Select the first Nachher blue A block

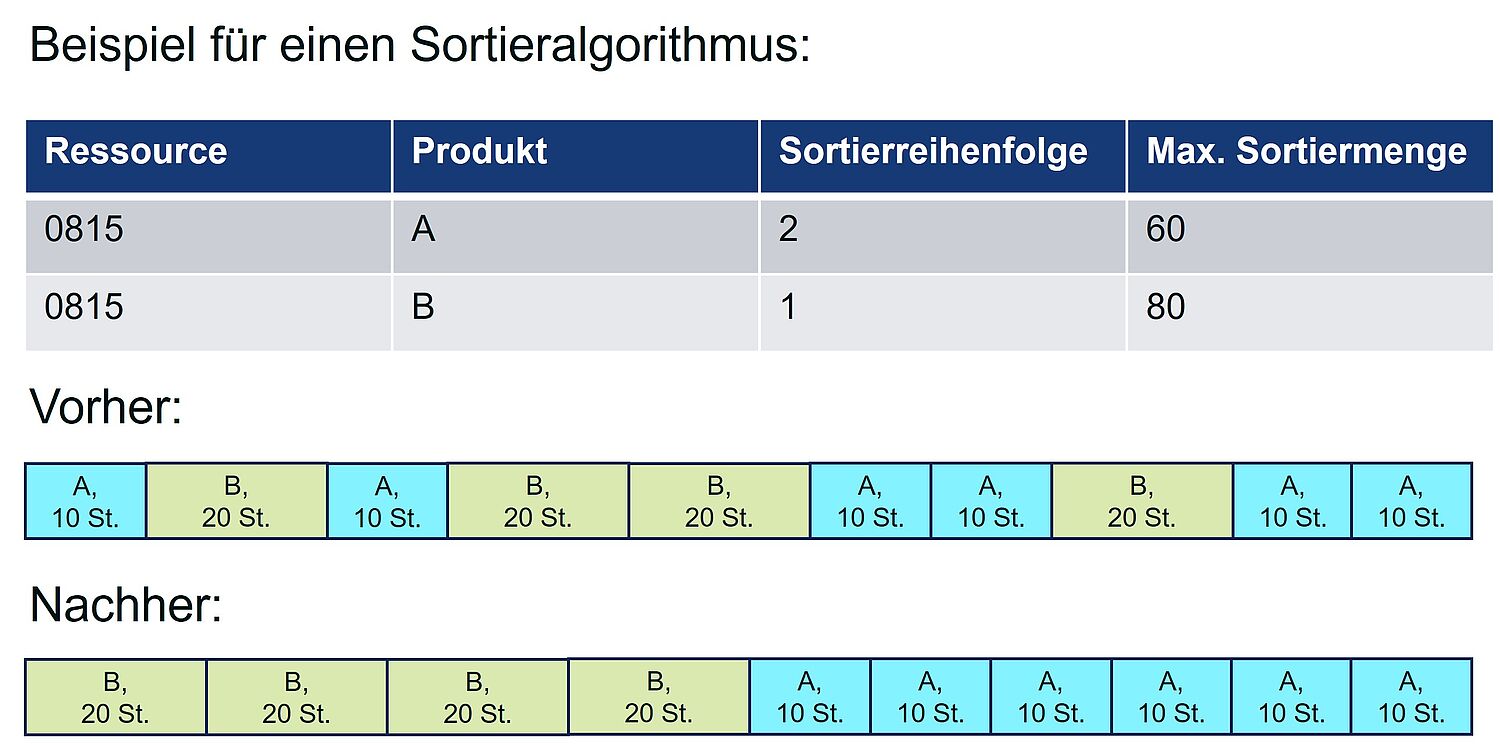(810, 696)
